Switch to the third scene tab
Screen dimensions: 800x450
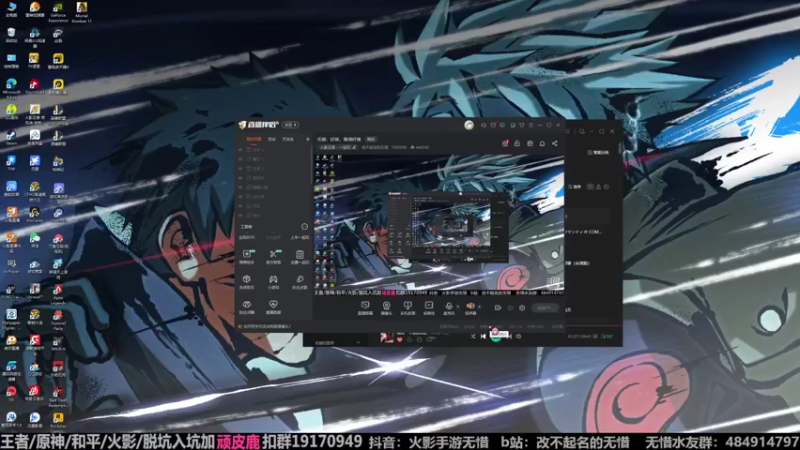pos(288,139)
